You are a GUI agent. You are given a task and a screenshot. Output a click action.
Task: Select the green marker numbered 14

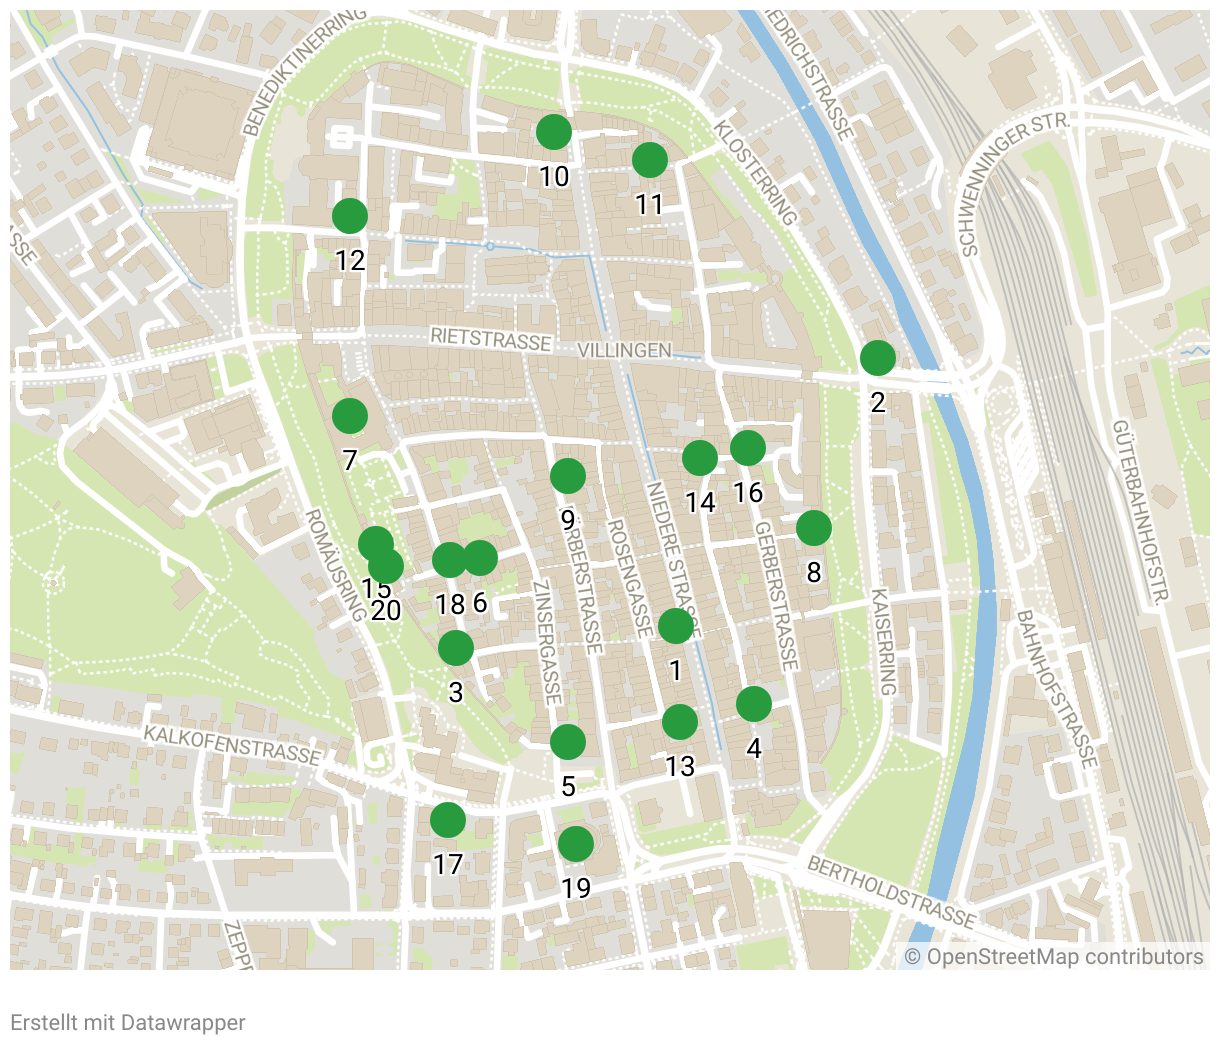click(x=700, y=458)
